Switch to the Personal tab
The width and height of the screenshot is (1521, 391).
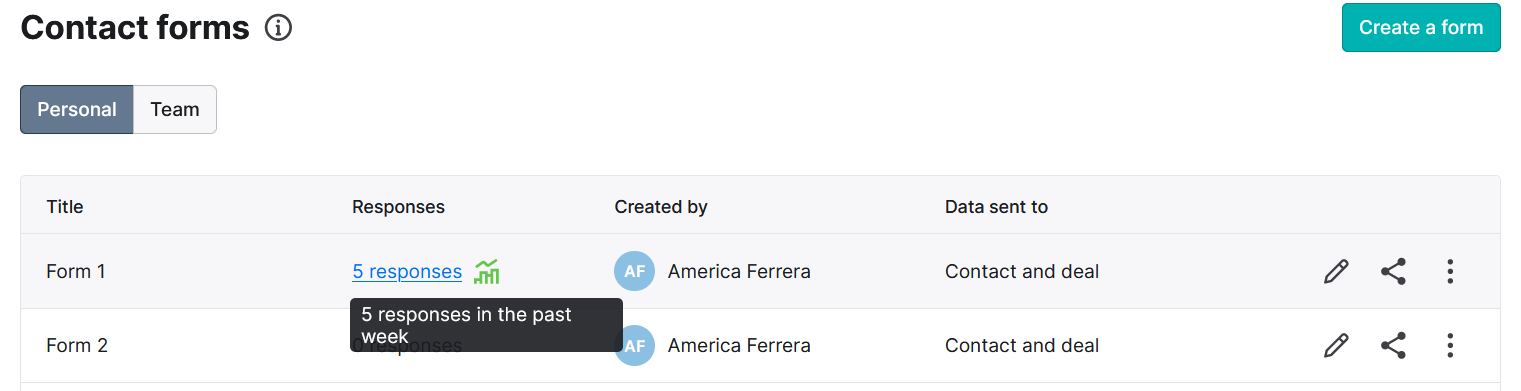coord(77,110)
